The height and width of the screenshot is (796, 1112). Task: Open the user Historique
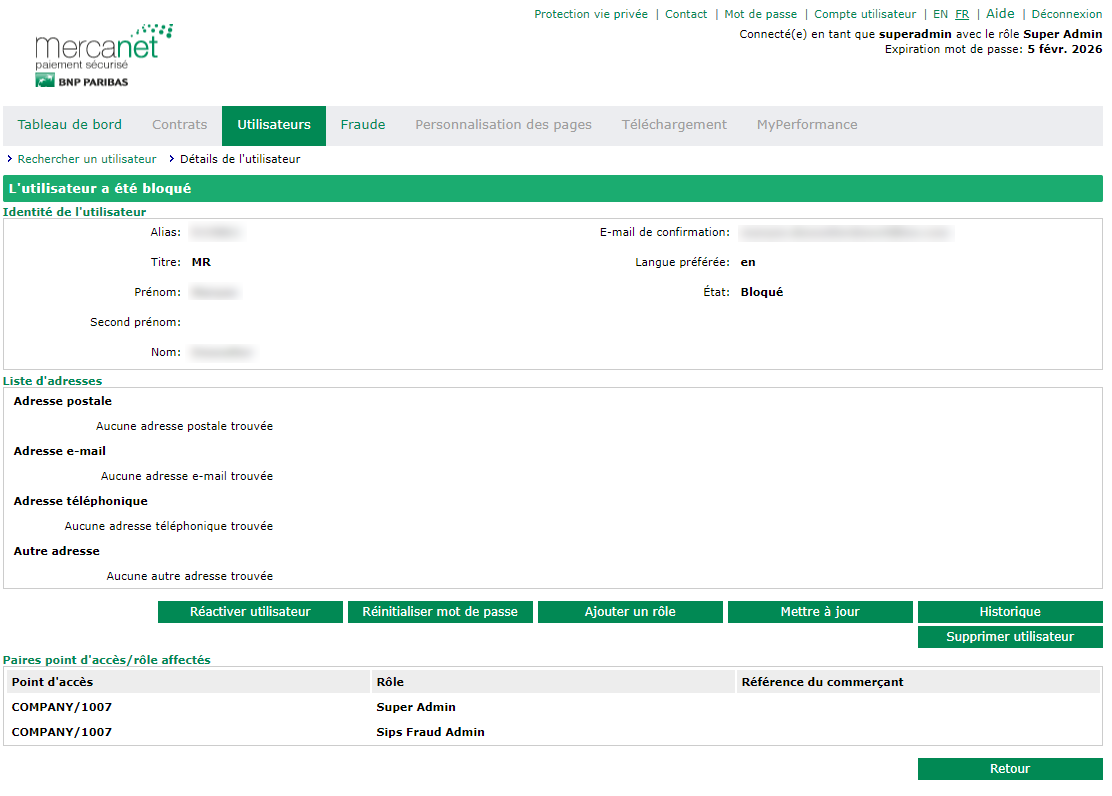tap(1010, 612)
